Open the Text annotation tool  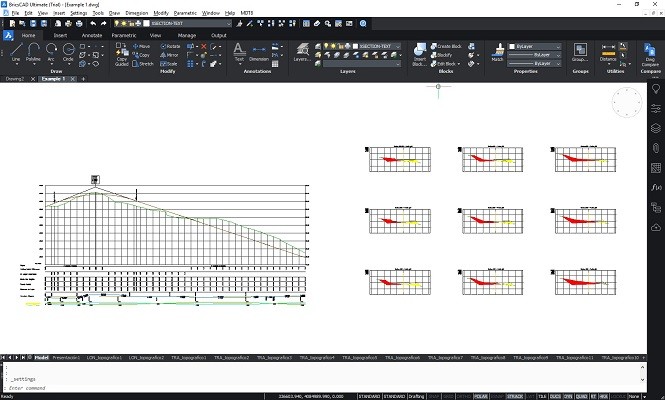239,53
